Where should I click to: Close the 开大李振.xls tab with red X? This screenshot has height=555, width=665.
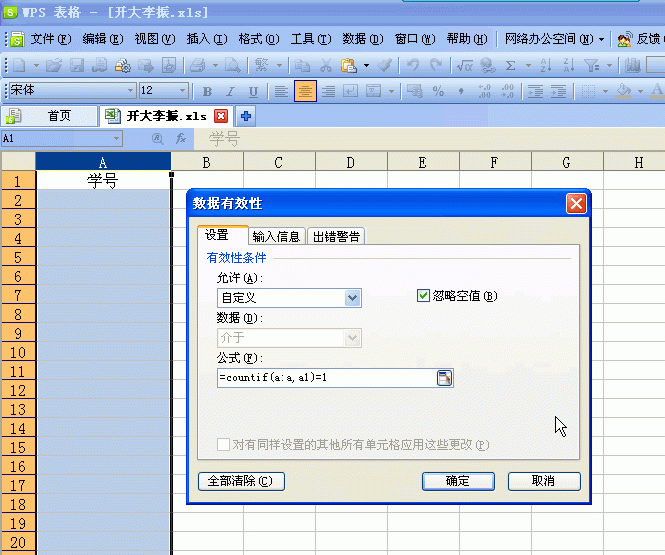[221, 116]
